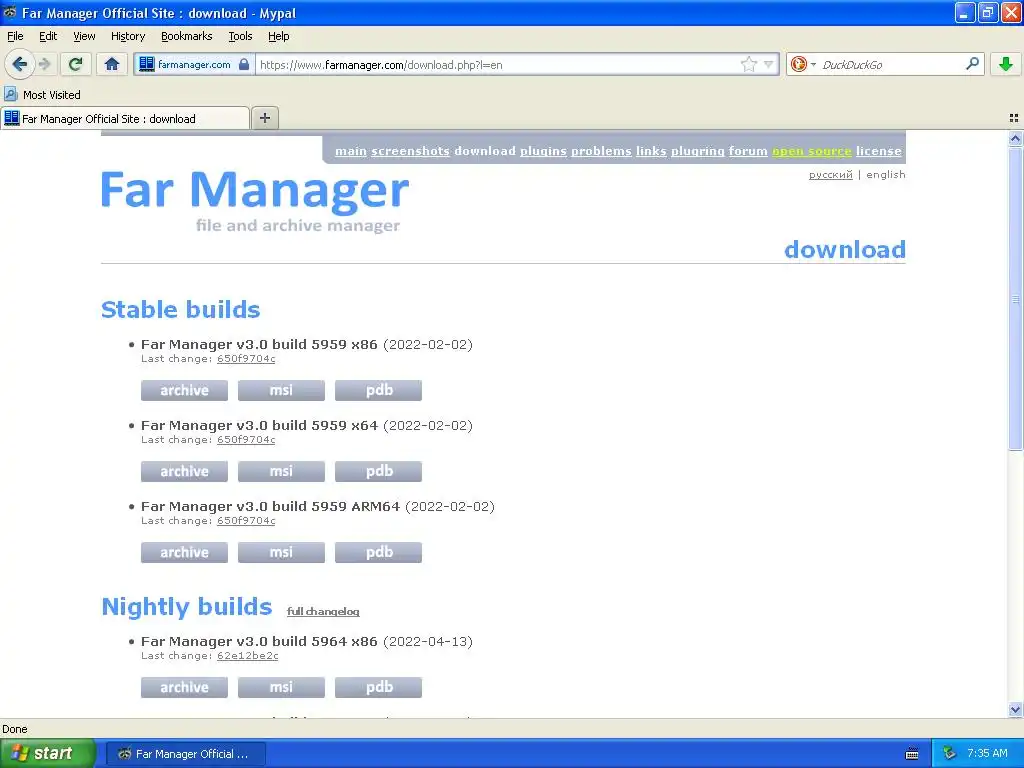Open the plugring nav link
The width and height of the screenshot is (1024, 768).
tap(697, 151)
